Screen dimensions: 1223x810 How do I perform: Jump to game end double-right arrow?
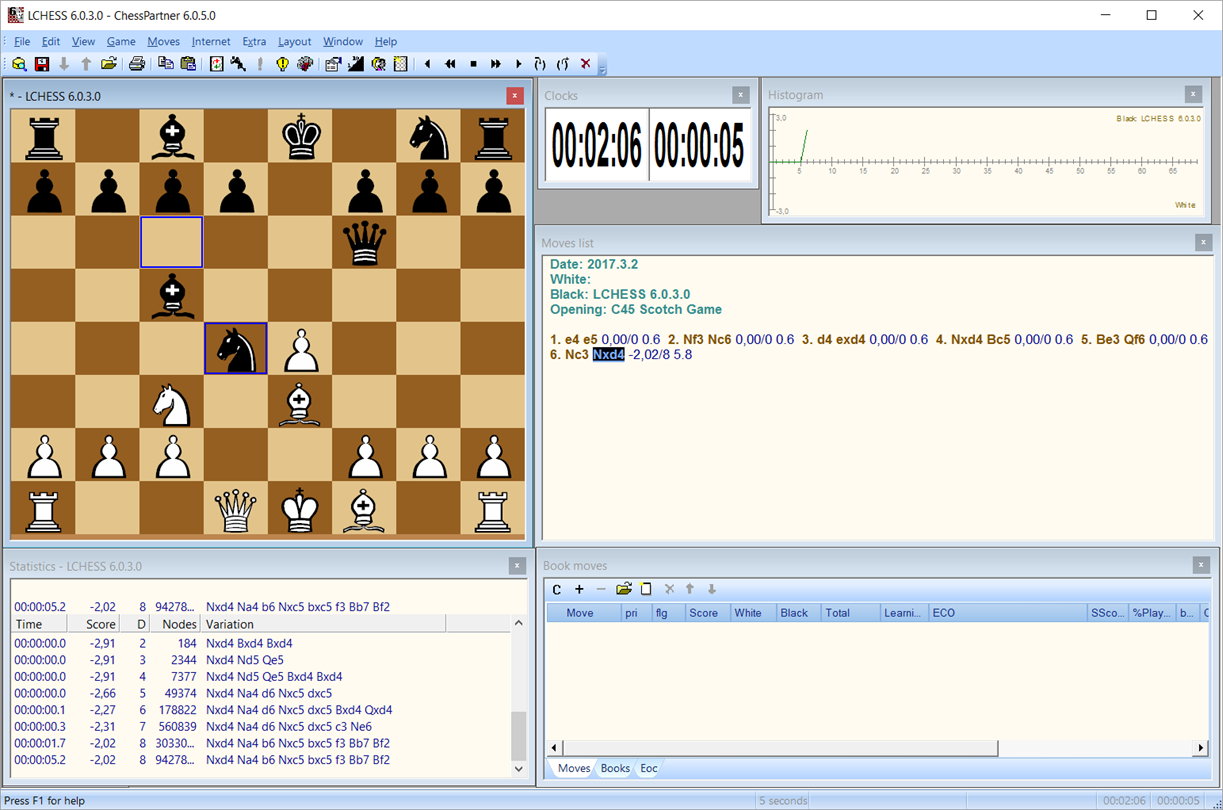click(496, 64)
